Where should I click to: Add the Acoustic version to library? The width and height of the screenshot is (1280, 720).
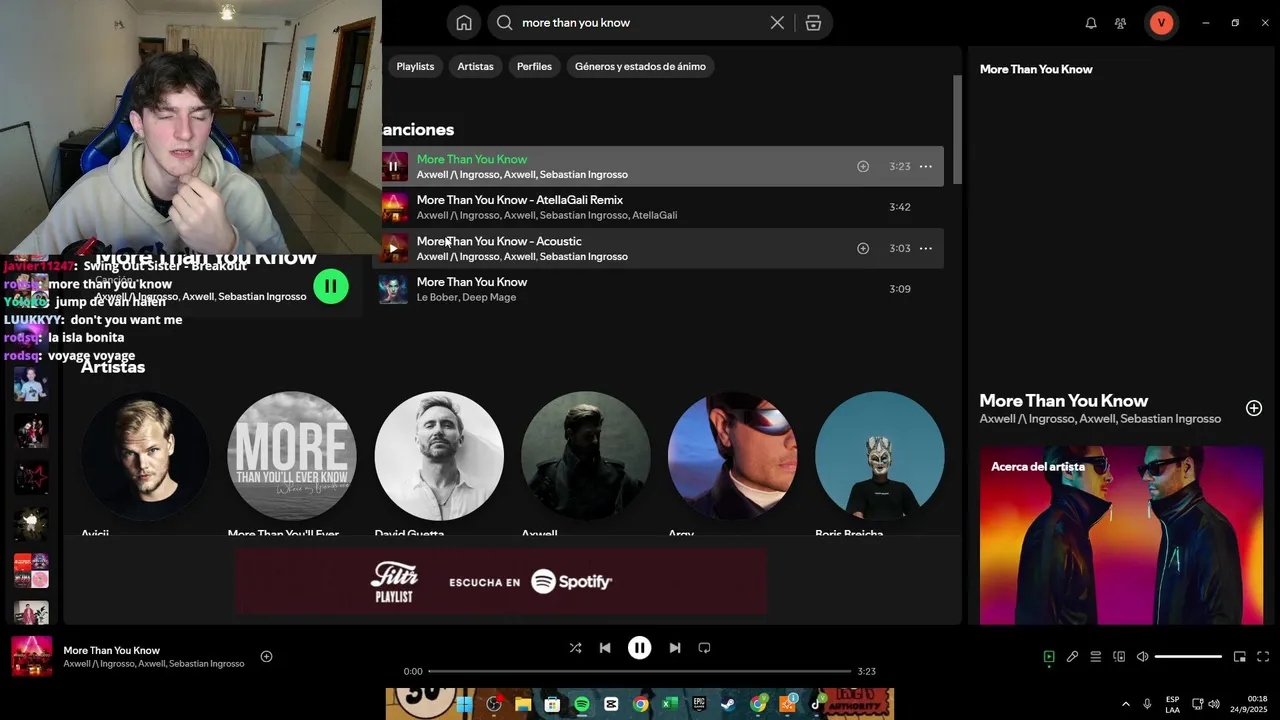tap(863, 248)
